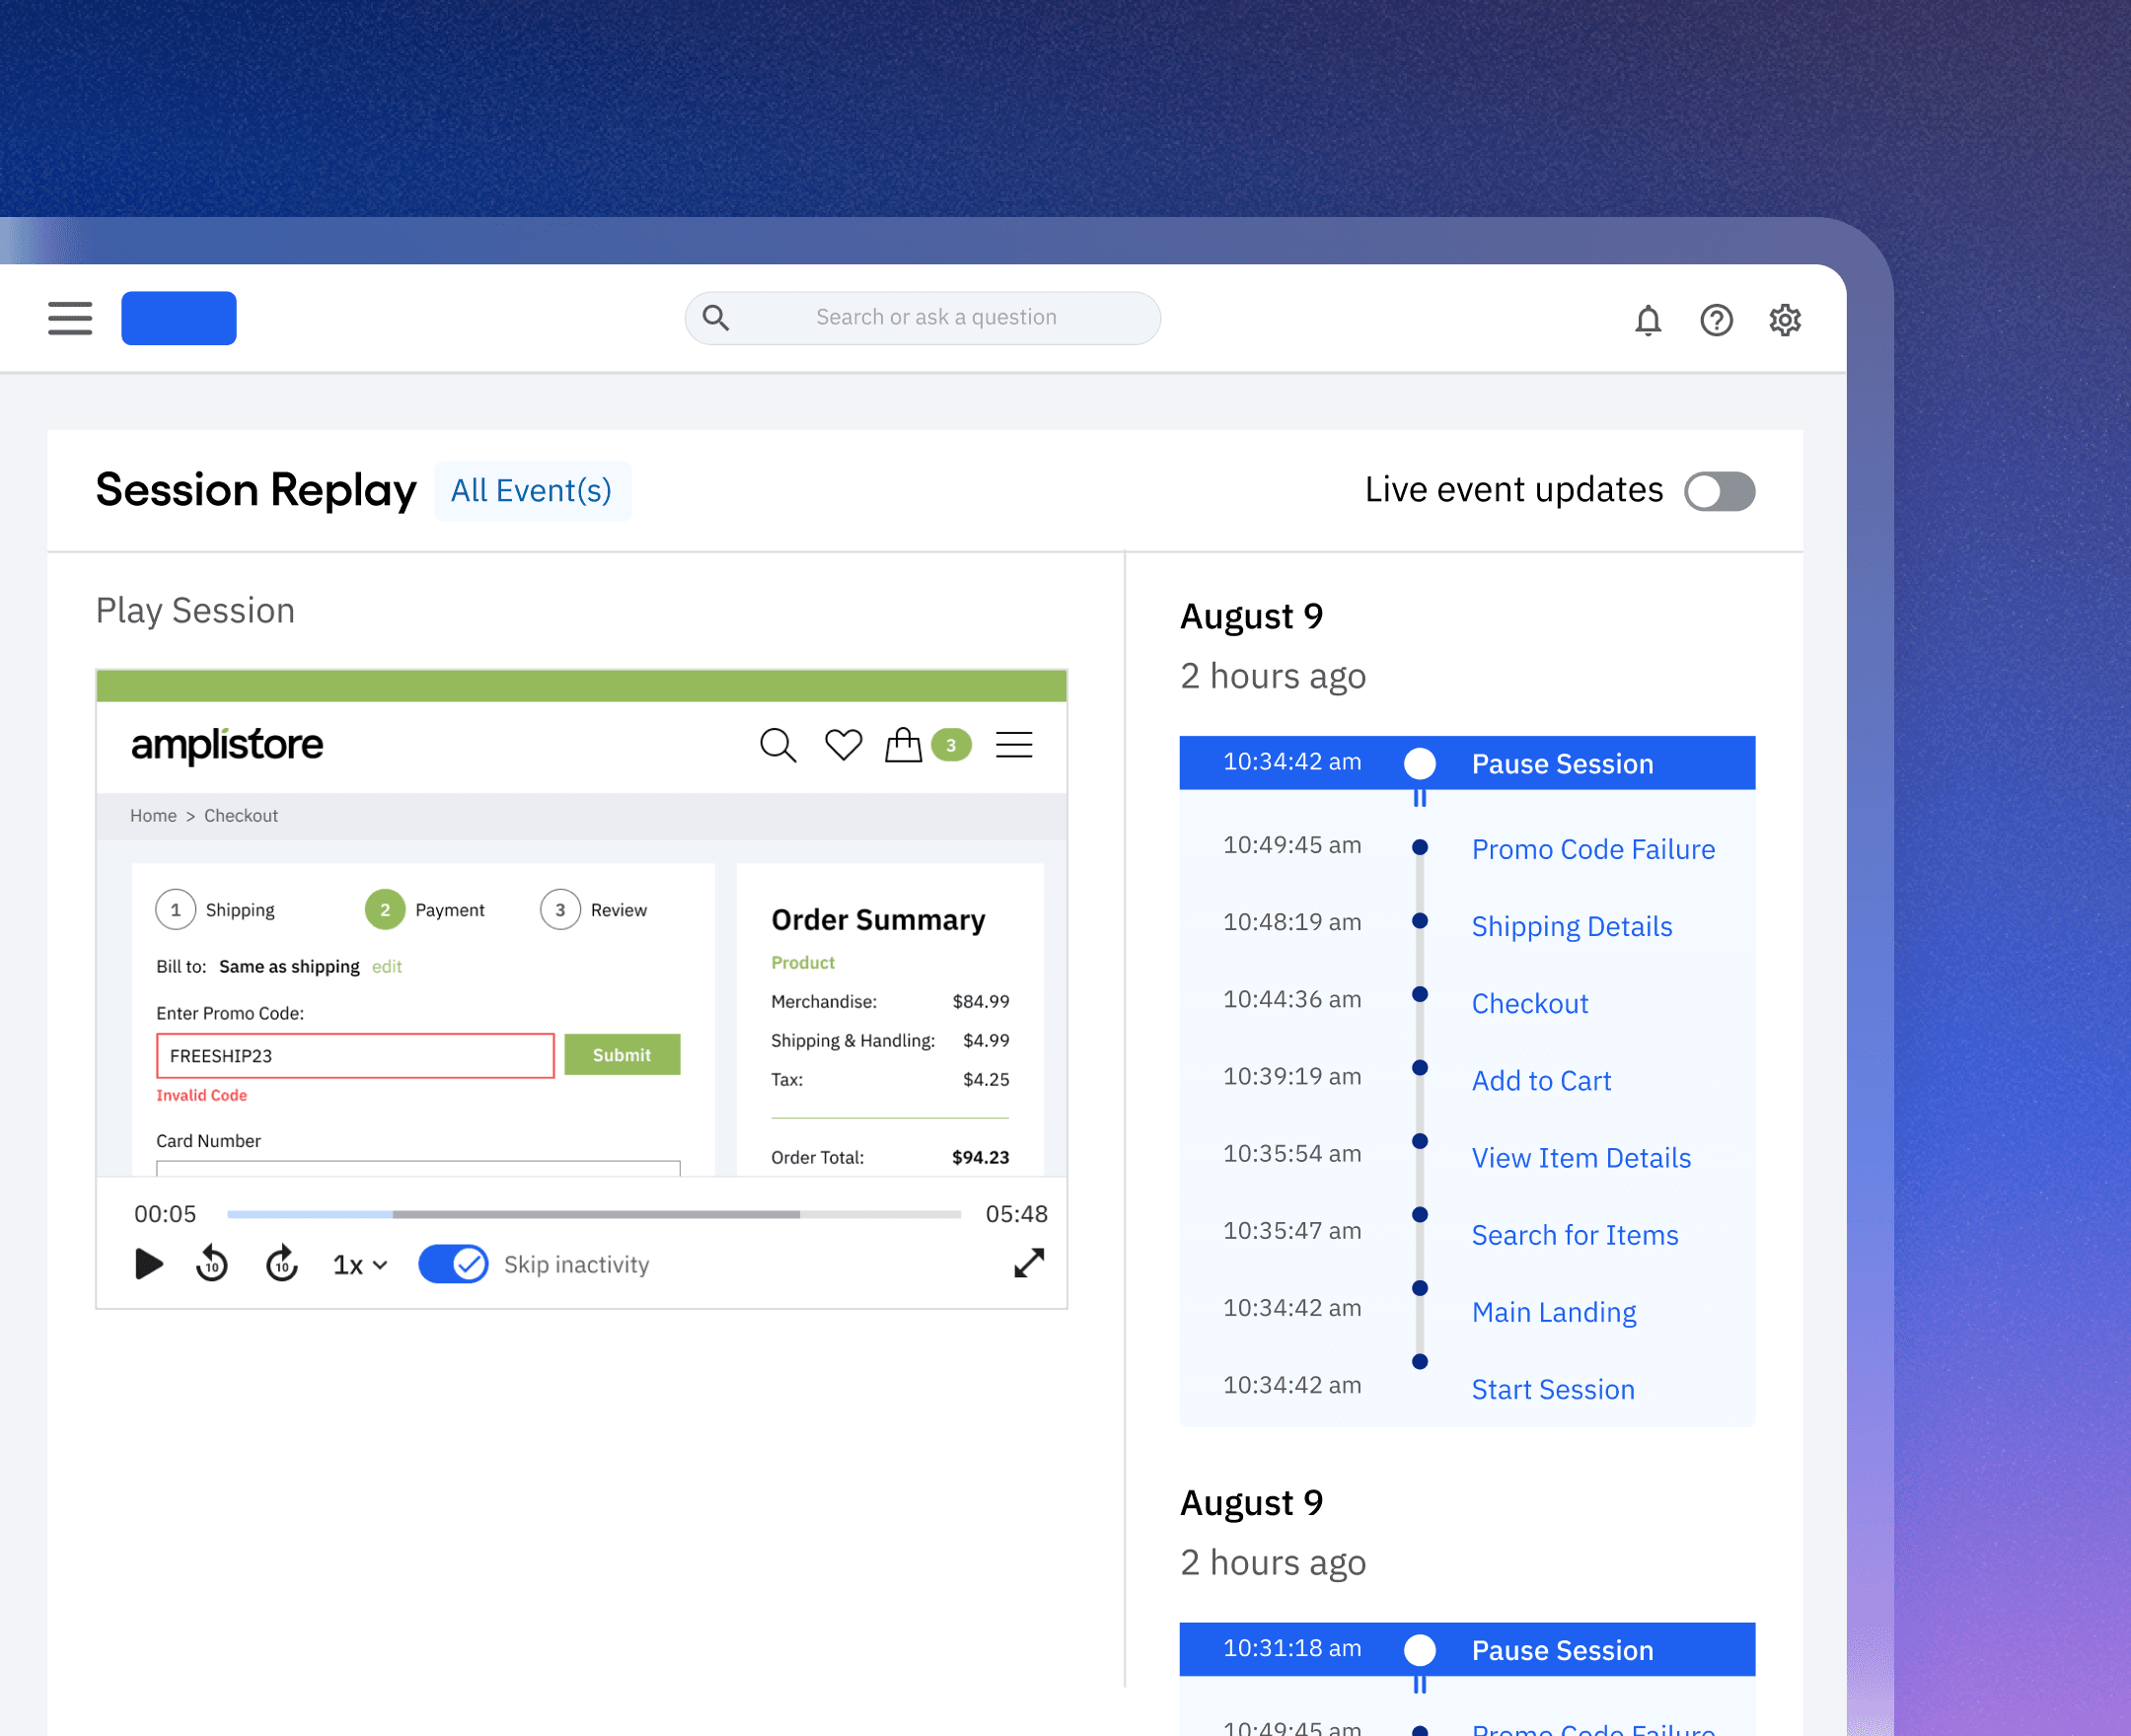The image size is (2131, 1736).
Task: Toggle Live event updates switch
Action: [x=1719, y=491]
